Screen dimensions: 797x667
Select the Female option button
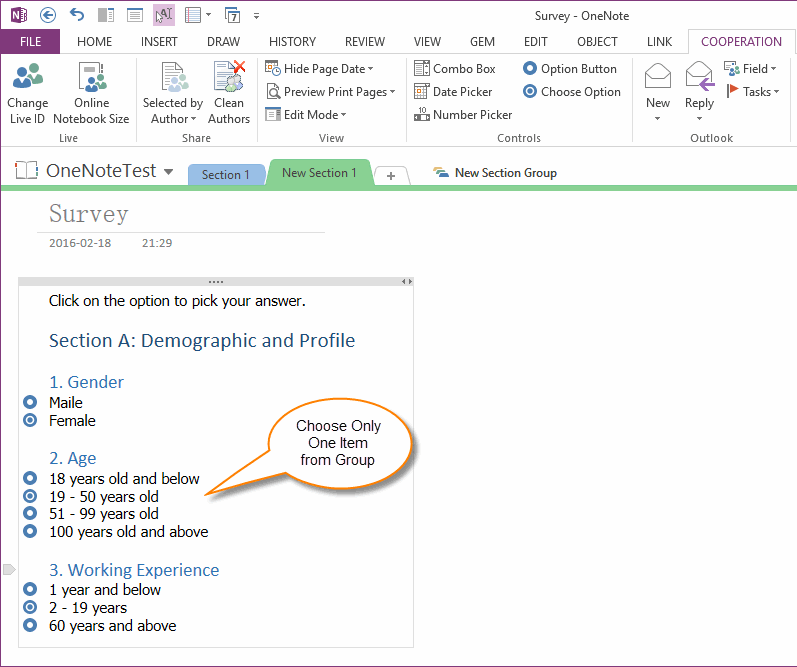click(30, 420)
